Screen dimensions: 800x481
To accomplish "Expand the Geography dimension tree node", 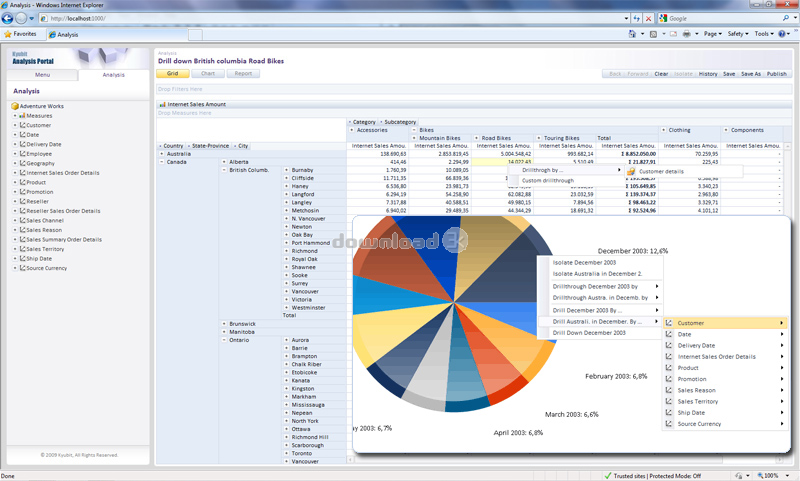I will pyautogui.click(x=15, y=163).
